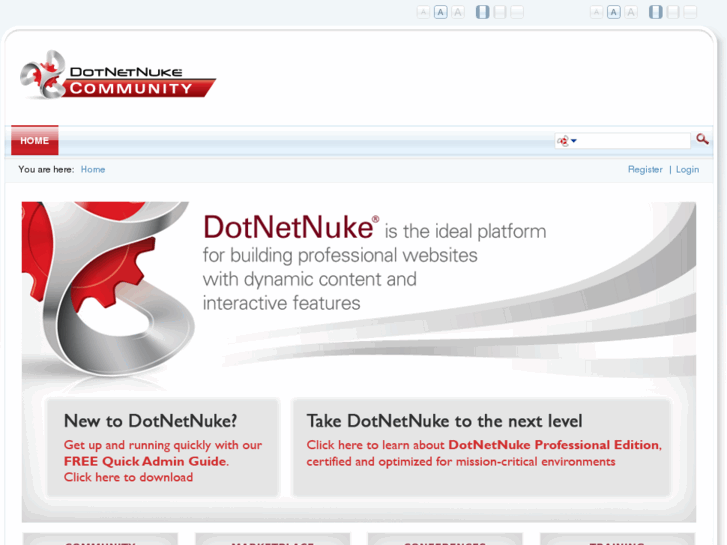Click the gear logo in the banner image

108,289
